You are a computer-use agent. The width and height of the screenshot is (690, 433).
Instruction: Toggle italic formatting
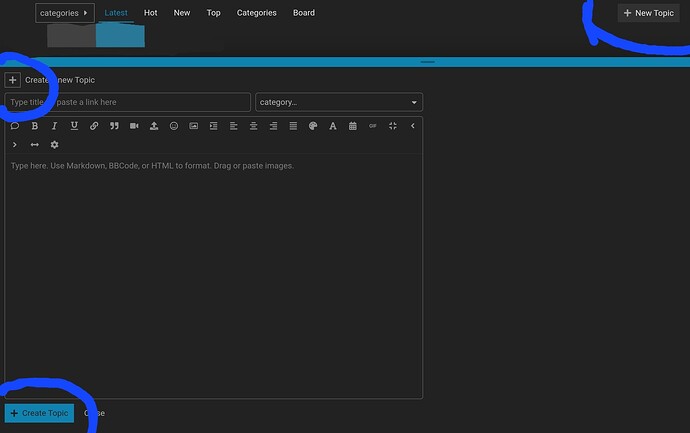(55, 126)
